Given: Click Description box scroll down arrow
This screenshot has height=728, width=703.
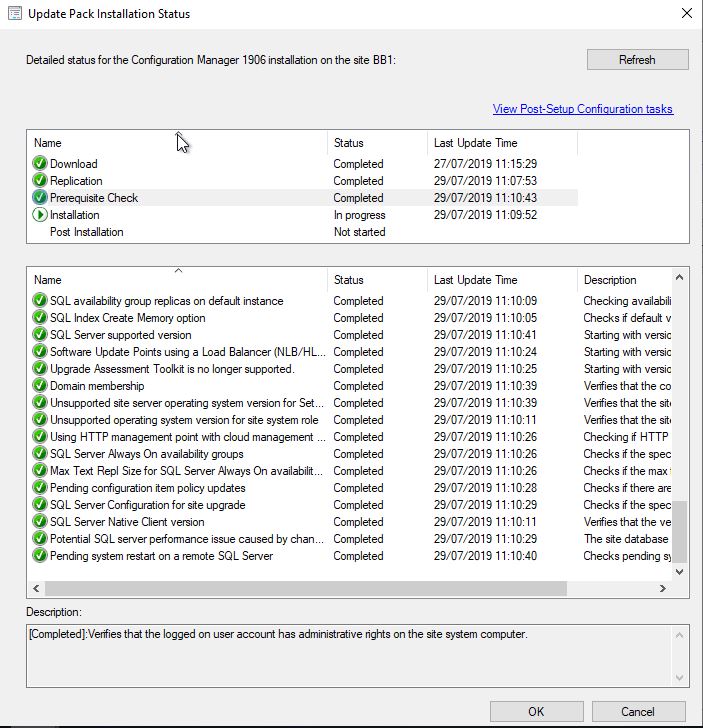Looking at the screenshot, I should (679, 677).
